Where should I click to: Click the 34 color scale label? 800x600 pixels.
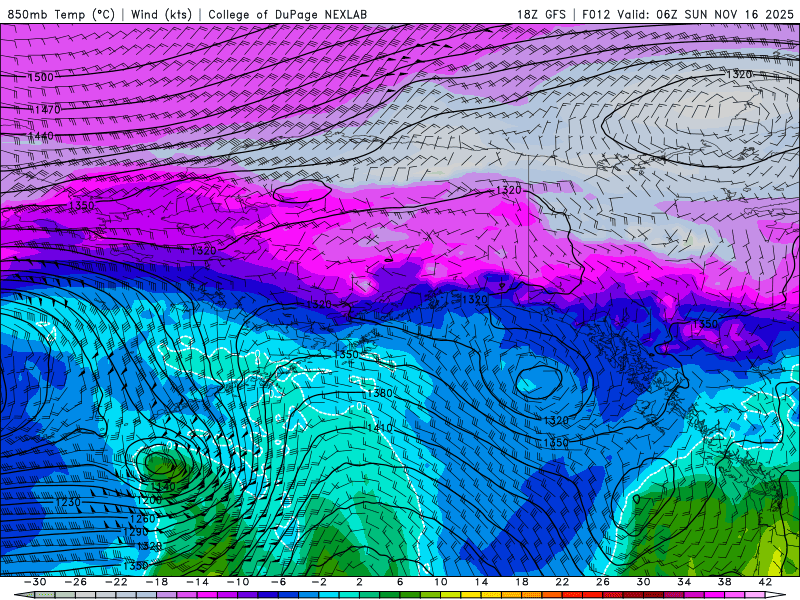pos(684,582)
